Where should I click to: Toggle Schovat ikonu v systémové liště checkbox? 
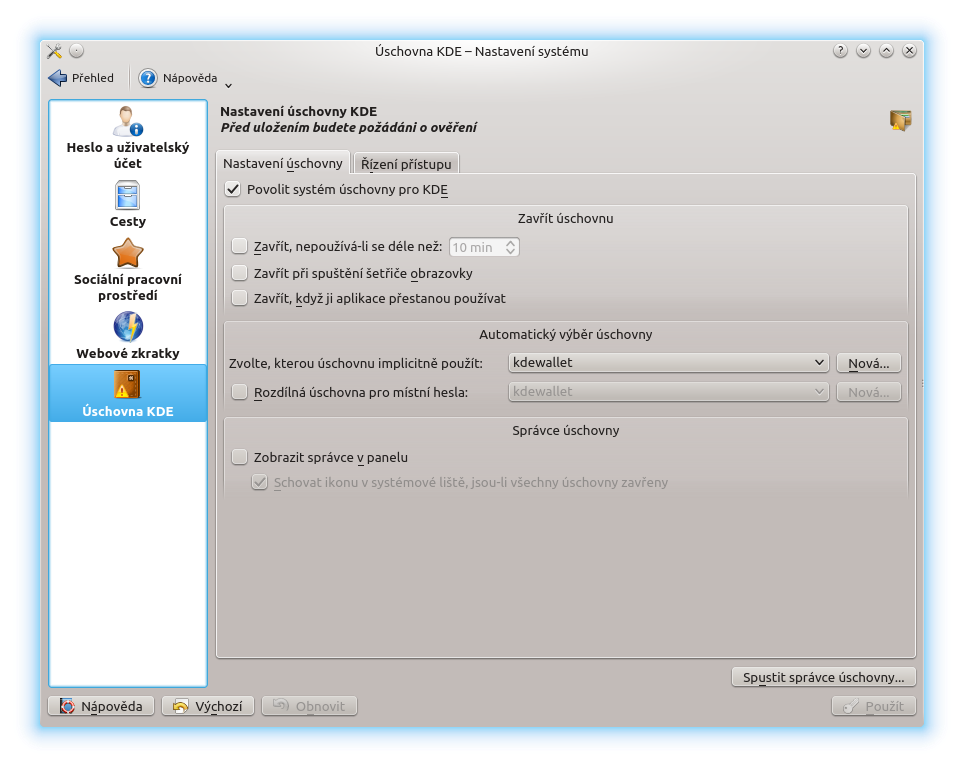(x=259, y=482)
